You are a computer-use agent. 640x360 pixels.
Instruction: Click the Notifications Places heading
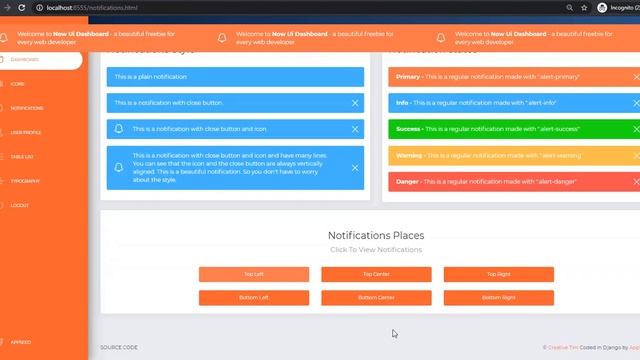pyautogui.click(x=376, y=236)
